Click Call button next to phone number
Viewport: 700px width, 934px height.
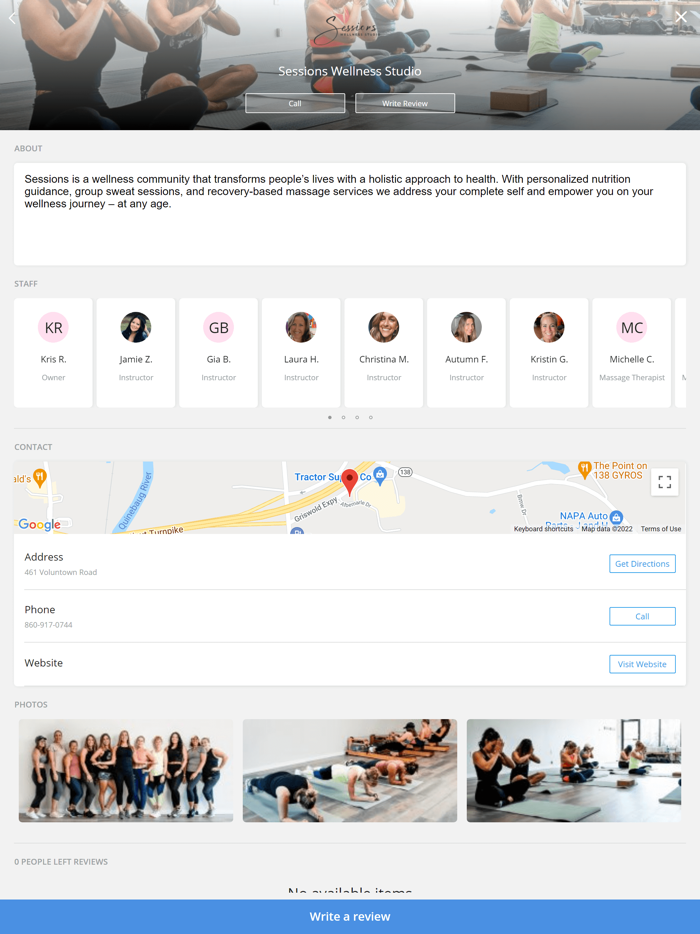[x=642, y=617]
